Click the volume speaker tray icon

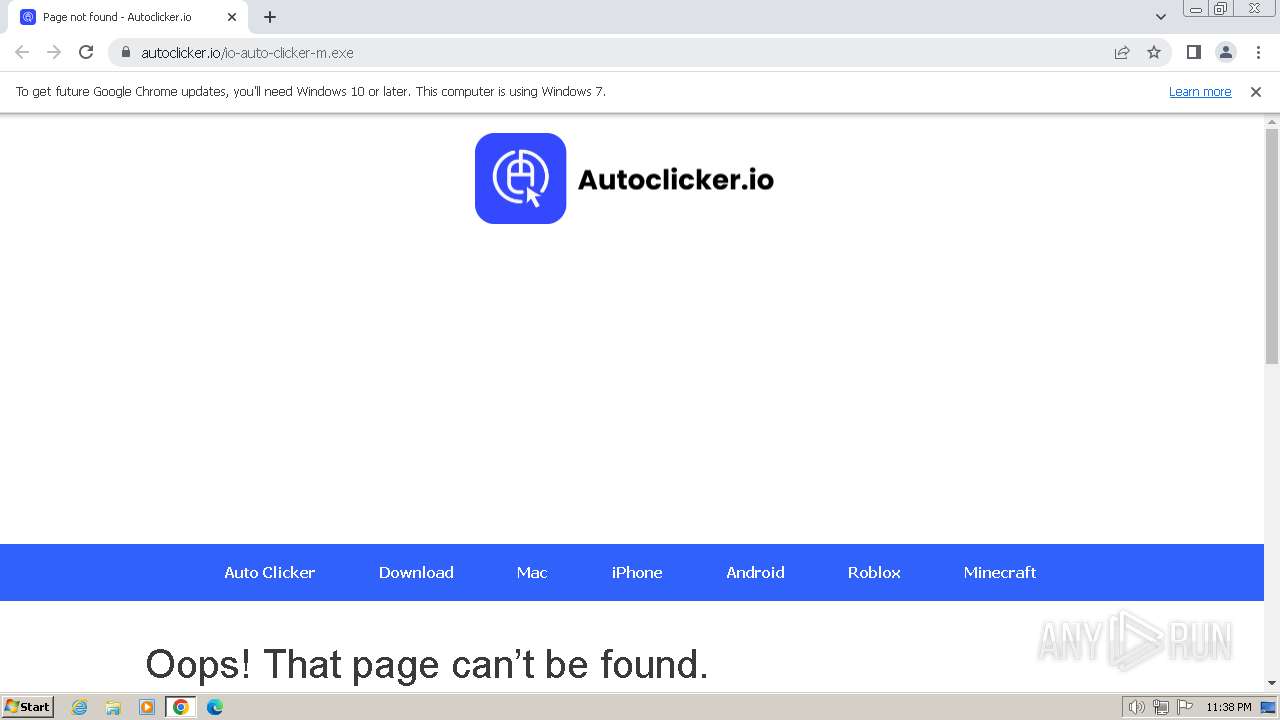pos(1136,707)
